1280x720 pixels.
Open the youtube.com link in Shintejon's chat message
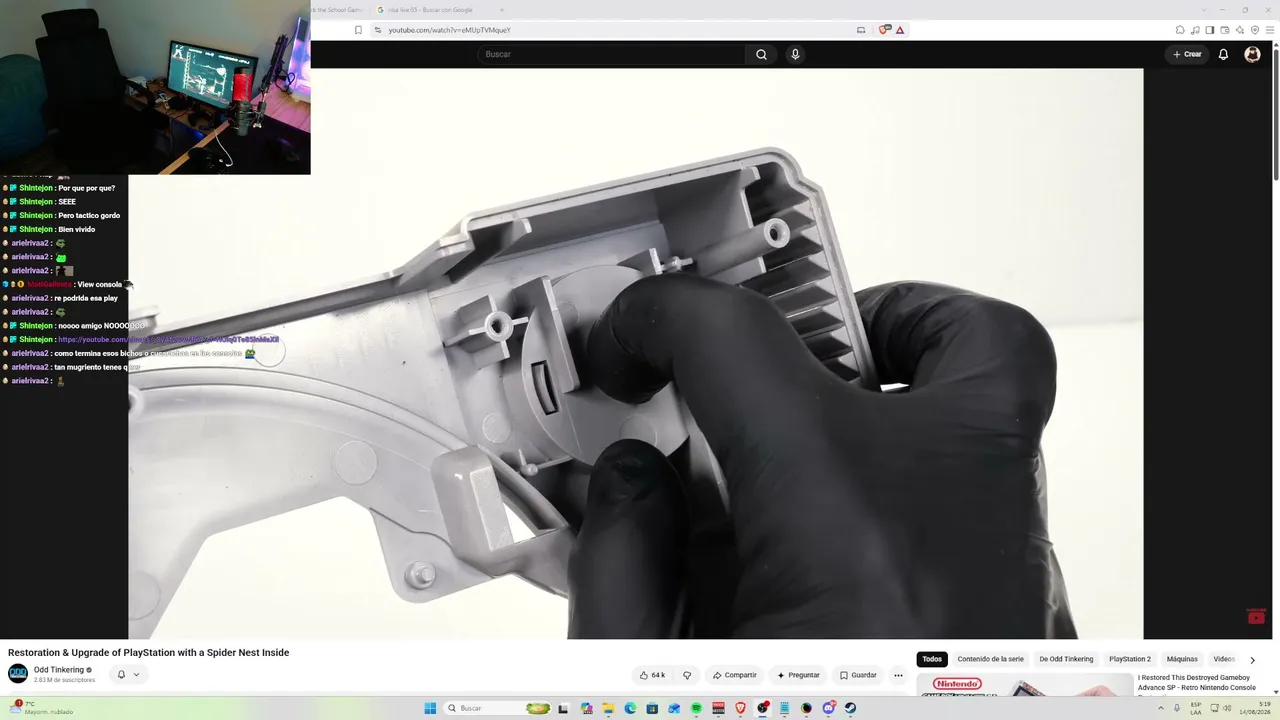[168, 339]
